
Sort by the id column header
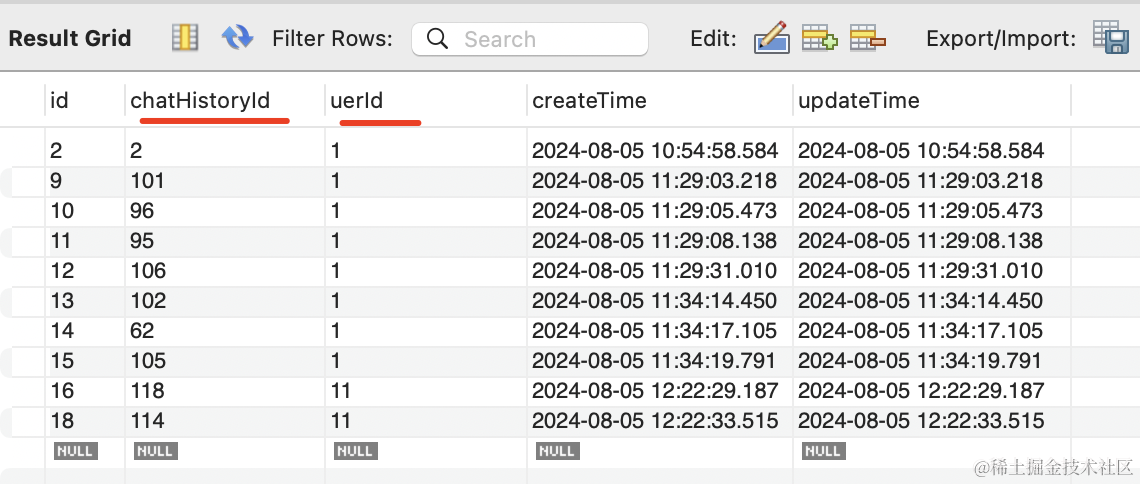coord(59,100)
